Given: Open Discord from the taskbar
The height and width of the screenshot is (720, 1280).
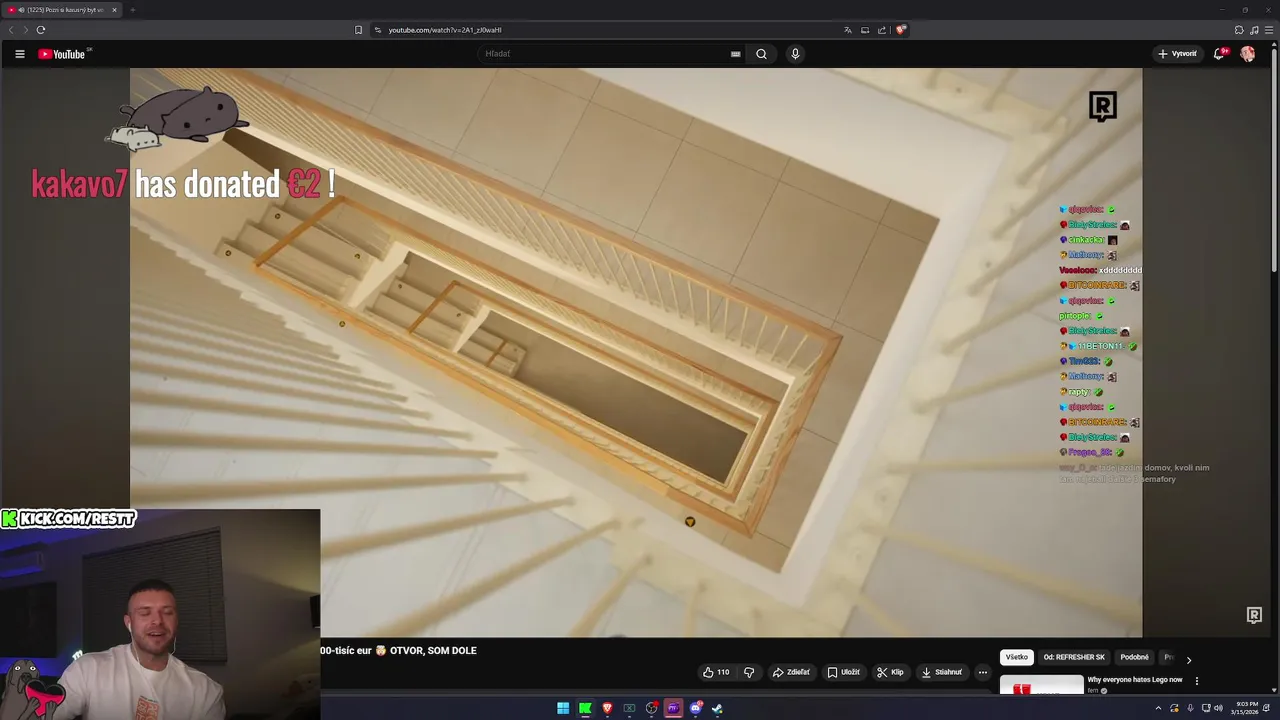Looking at the screenshot, I should point(696,708).
